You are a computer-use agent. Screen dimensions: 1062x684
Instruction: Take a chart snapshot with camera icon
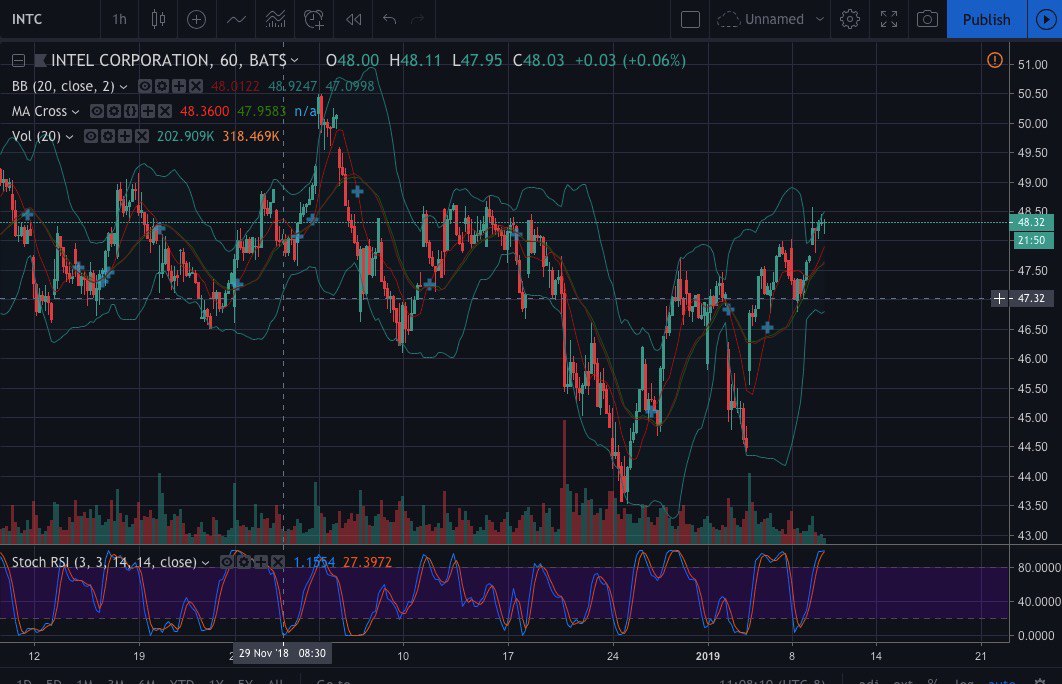click(927, 19)
